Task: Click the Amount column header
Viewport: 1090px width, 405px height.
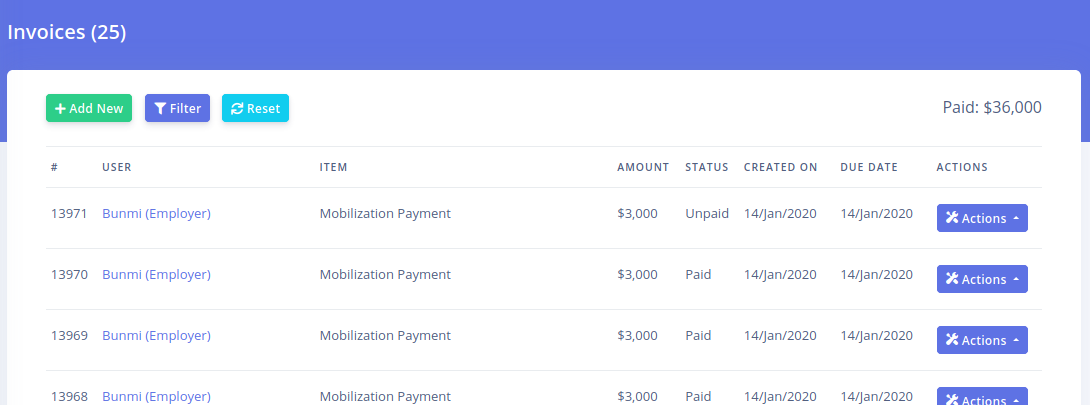Action: [x=643, y=167]
